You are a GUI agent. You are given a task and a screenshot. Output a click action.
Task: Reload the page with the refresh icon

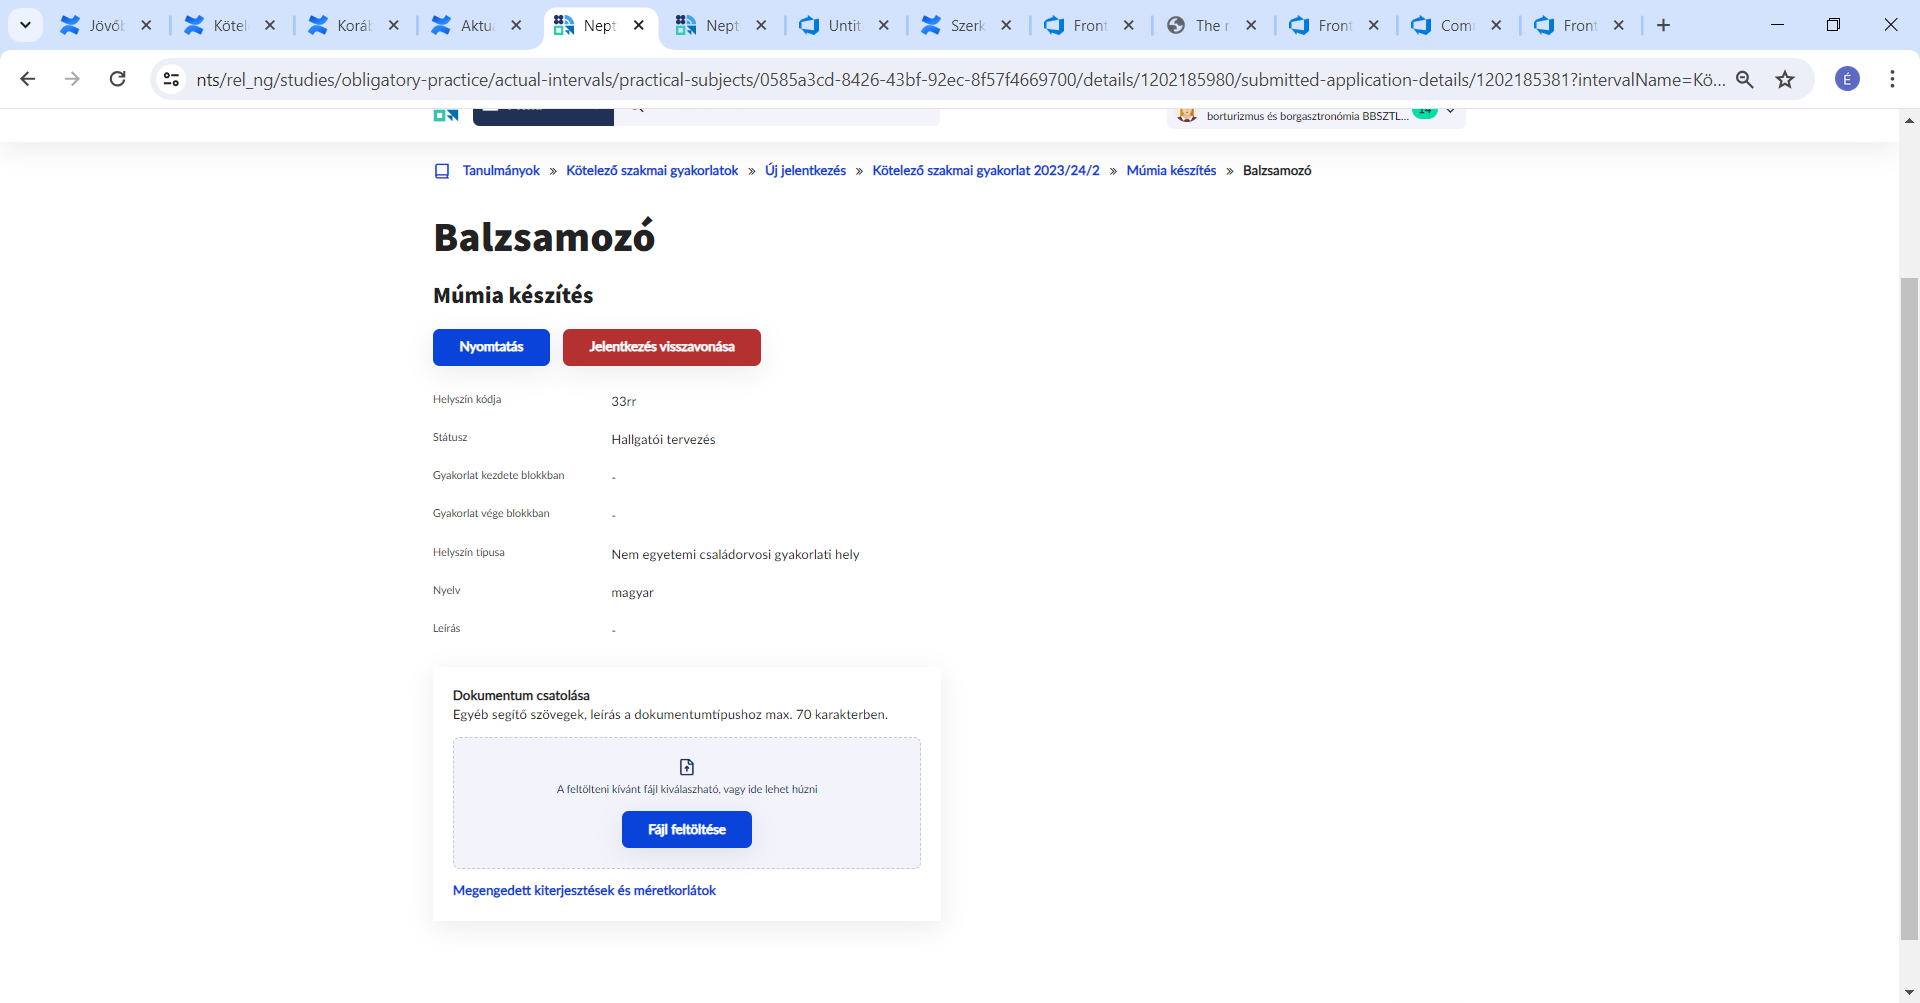(x=117, y=79)
